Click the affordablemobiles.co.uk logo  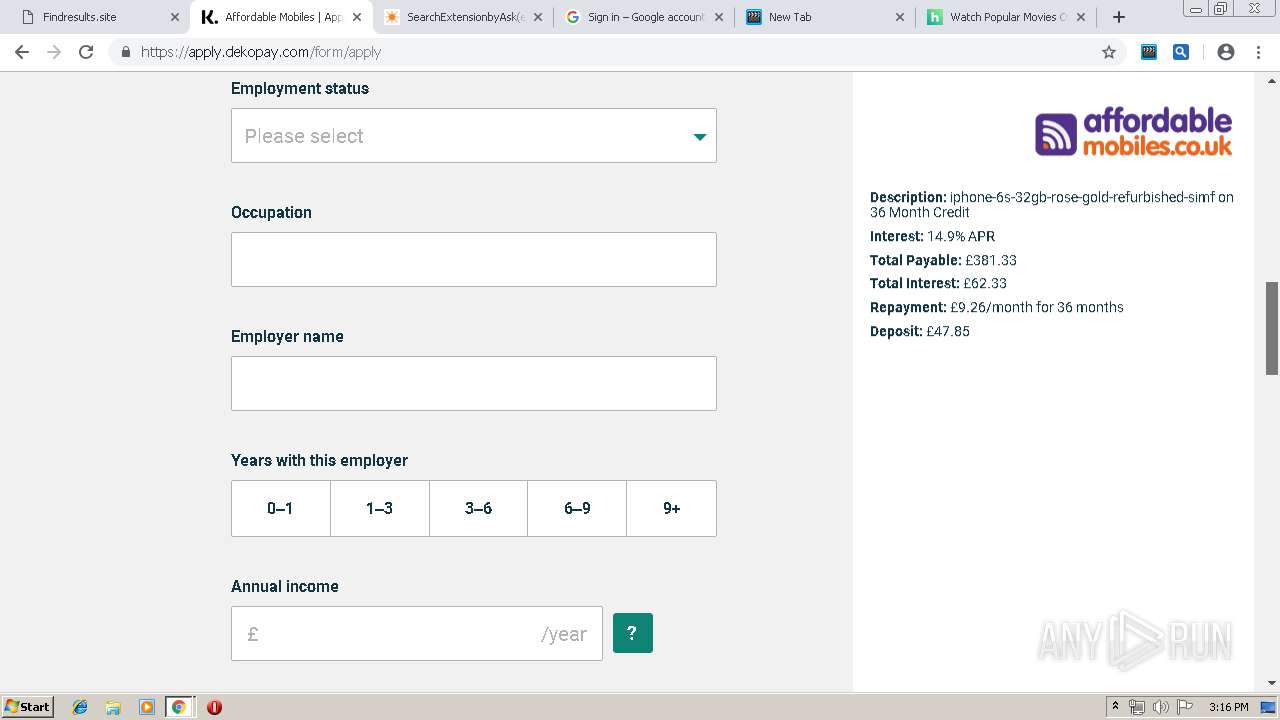pos(1133,133)
